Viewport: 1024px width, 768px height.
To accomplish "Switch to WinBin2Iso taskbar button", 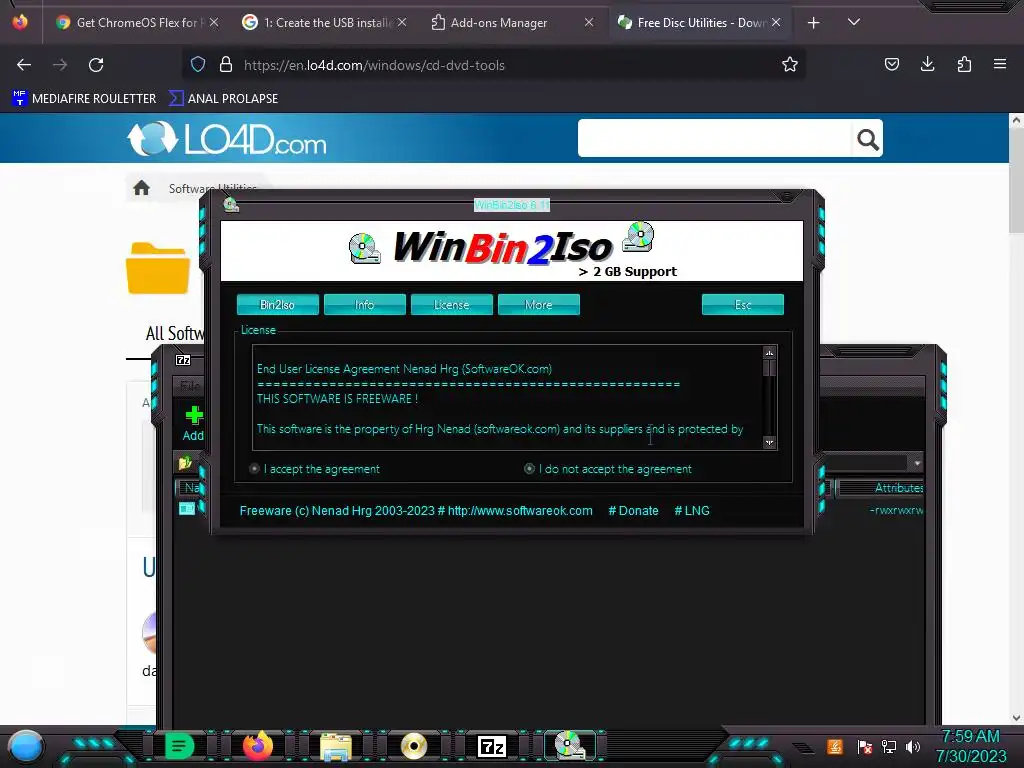I will pyautogui.click(x=569, y=745).
